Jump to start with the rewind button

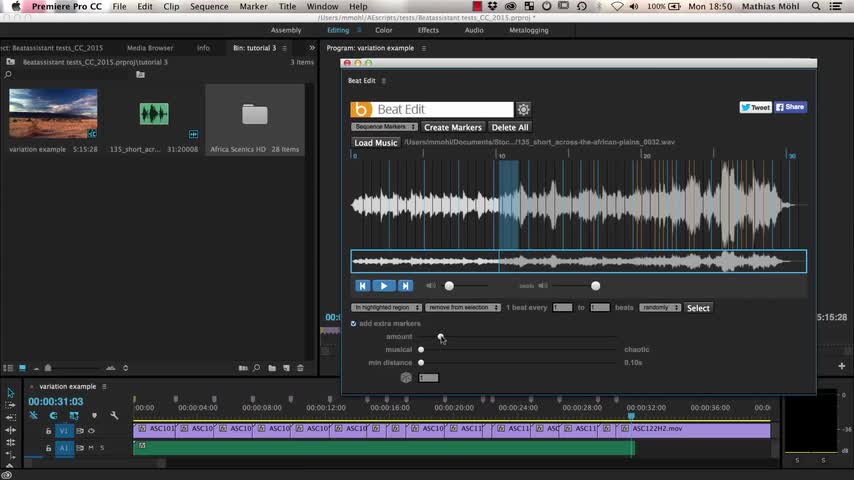tap(363, 286)
